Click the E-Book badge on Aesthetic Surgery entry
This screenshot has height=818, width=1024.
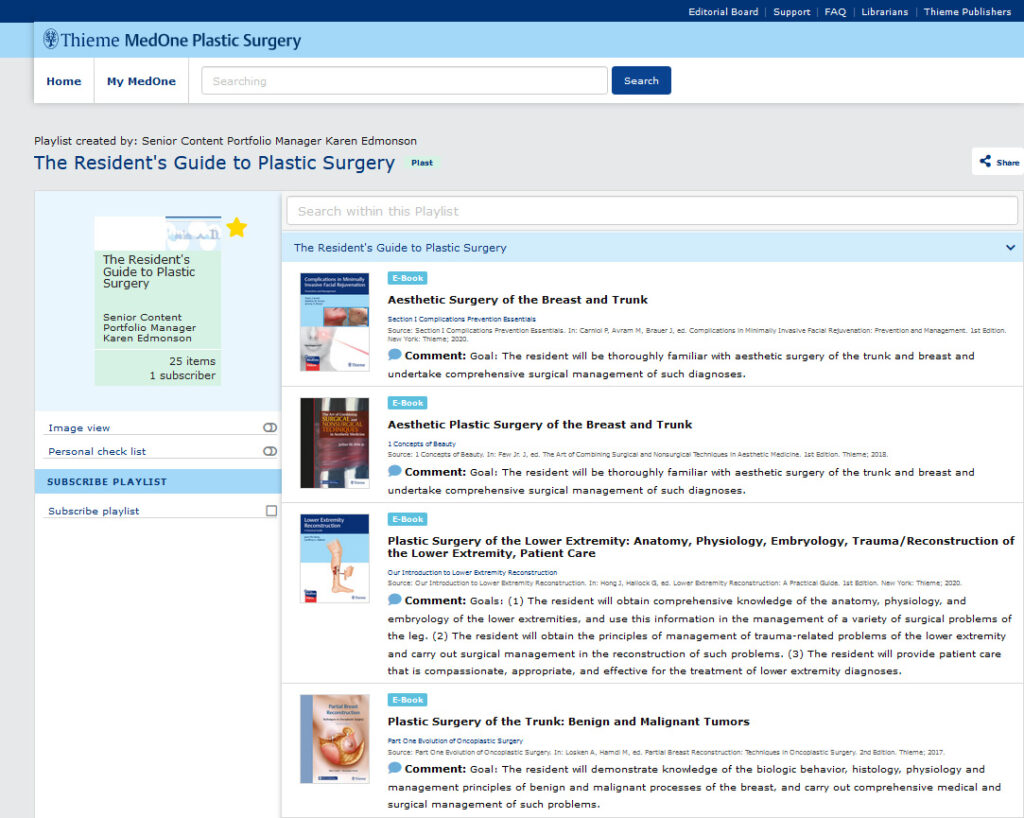407,278
